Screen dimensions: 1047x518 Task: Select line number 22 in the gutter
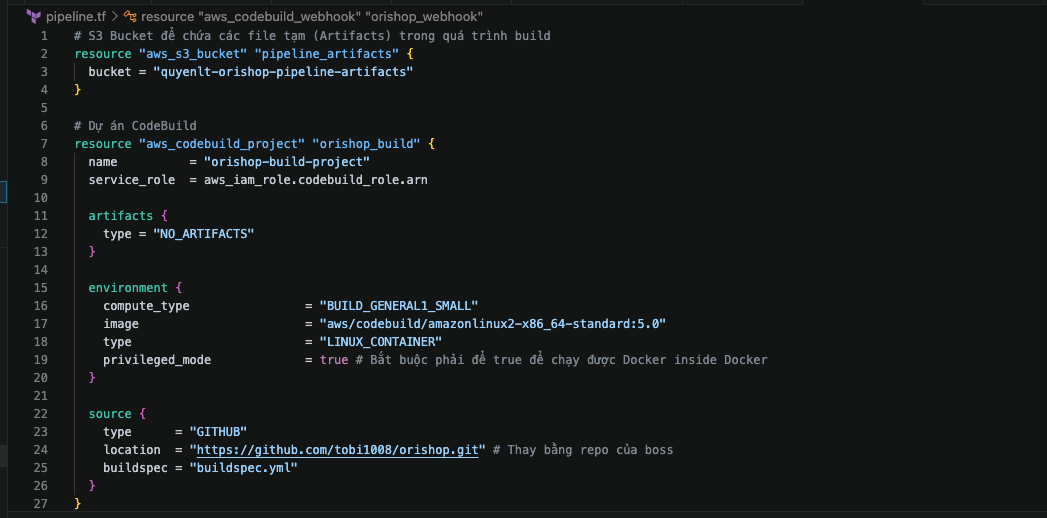click(x=41, y=414)
